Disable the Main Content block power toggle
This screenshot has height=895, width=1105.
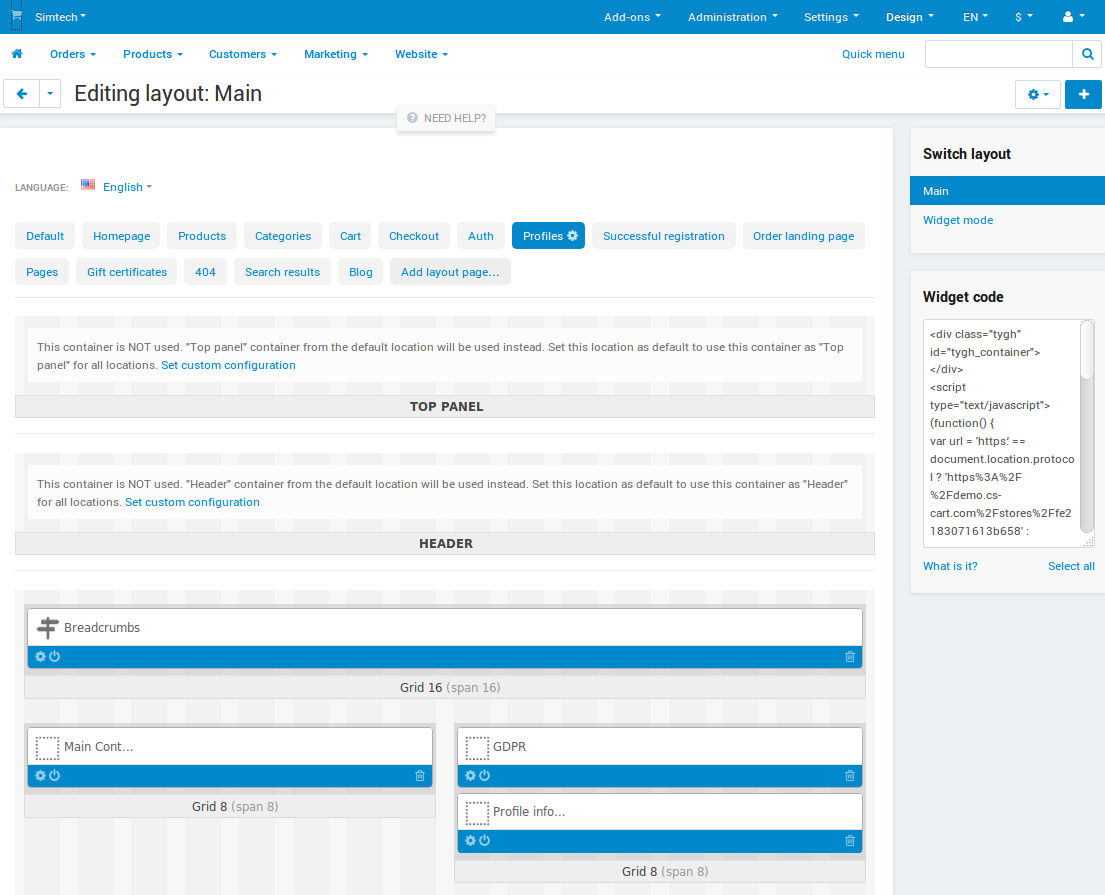(54, 775)
